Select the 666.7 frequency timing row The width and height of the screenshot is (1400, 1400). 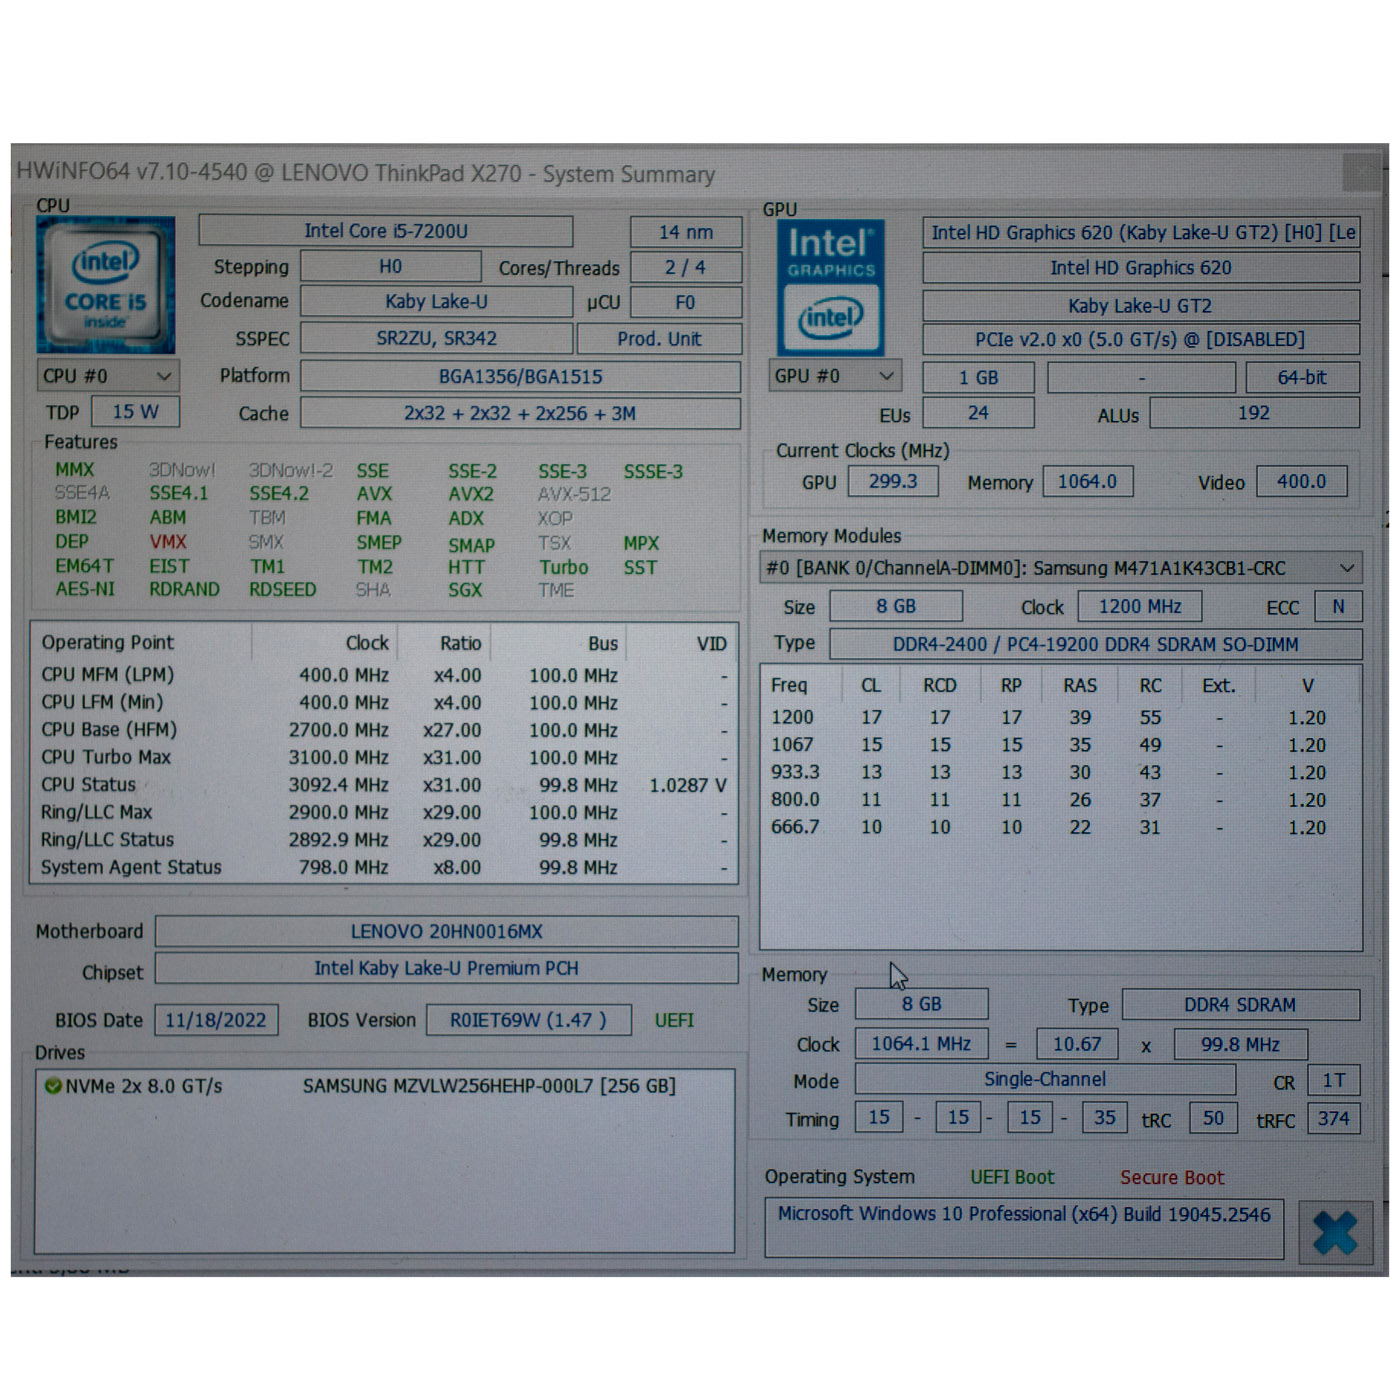[x=1060, y=827]
